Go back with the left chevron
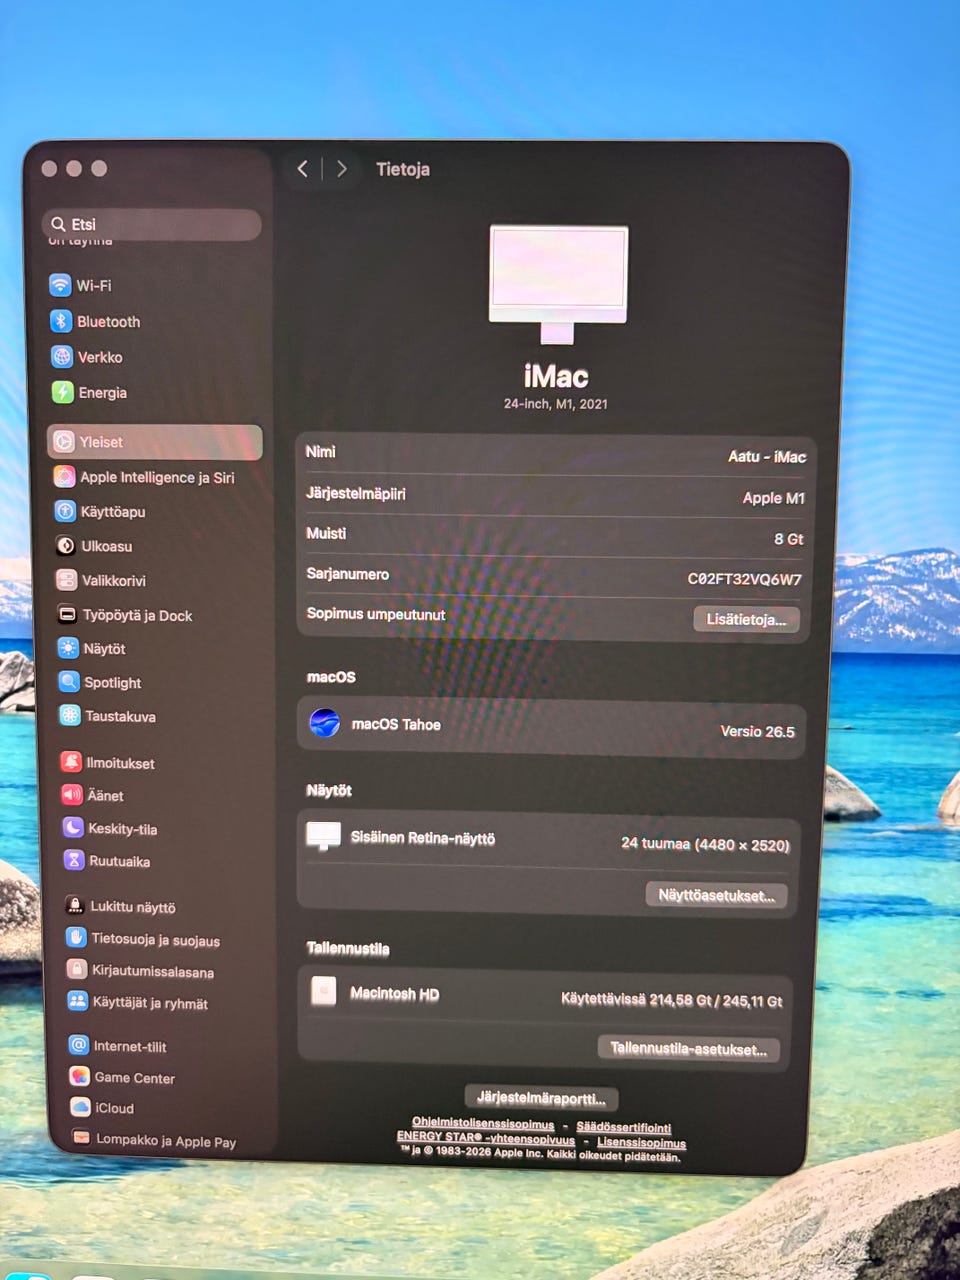This screenshot has width=960, height=1280. pos(302,169)
